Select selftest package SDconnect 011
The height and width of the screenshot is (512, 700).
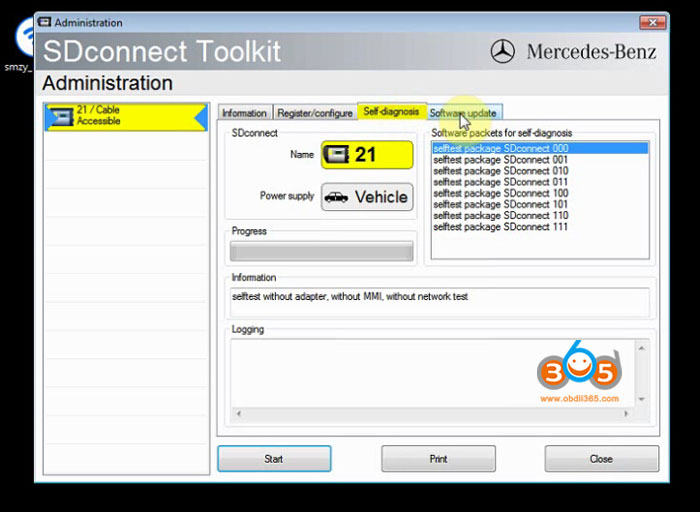(540, 182)
